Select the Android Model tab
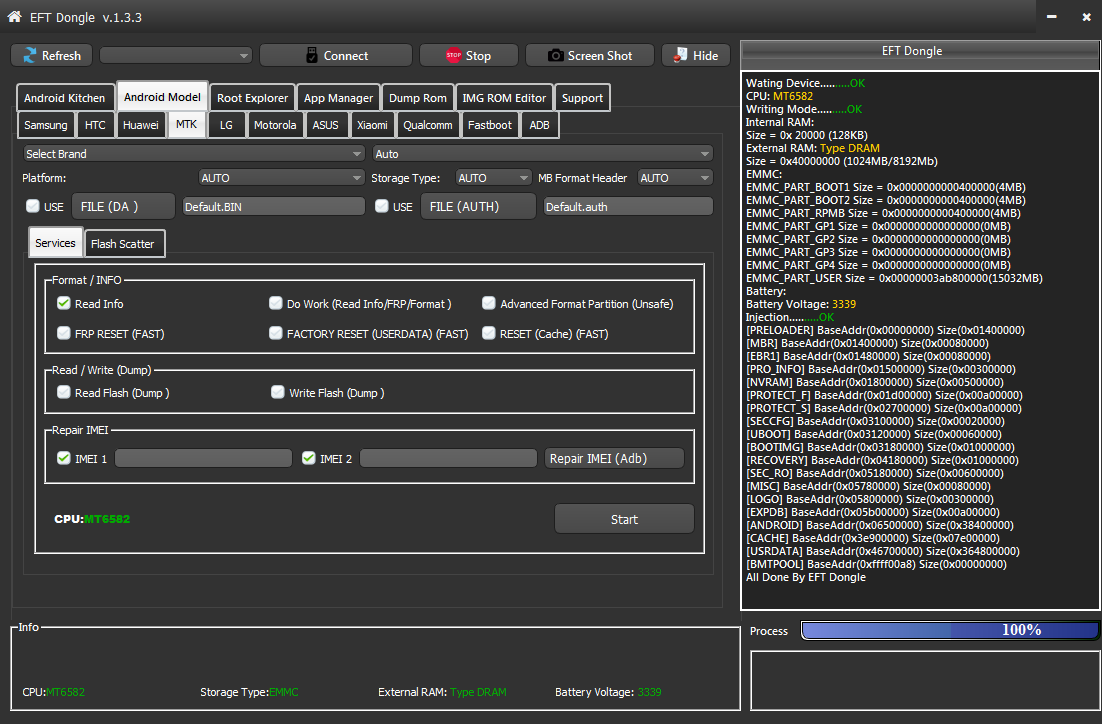The image size is (1102, 724). pos(162,97)
